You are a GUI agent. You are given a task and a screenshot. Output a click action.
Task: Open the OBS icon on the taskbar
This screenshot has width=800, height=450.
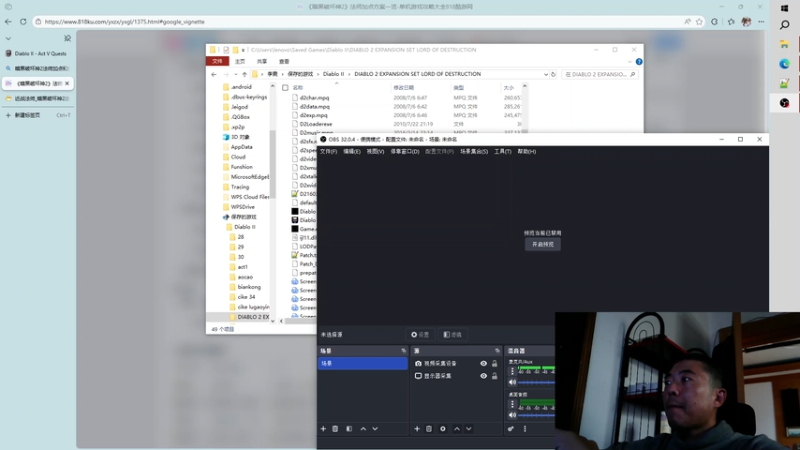click(x=785, y=103)
